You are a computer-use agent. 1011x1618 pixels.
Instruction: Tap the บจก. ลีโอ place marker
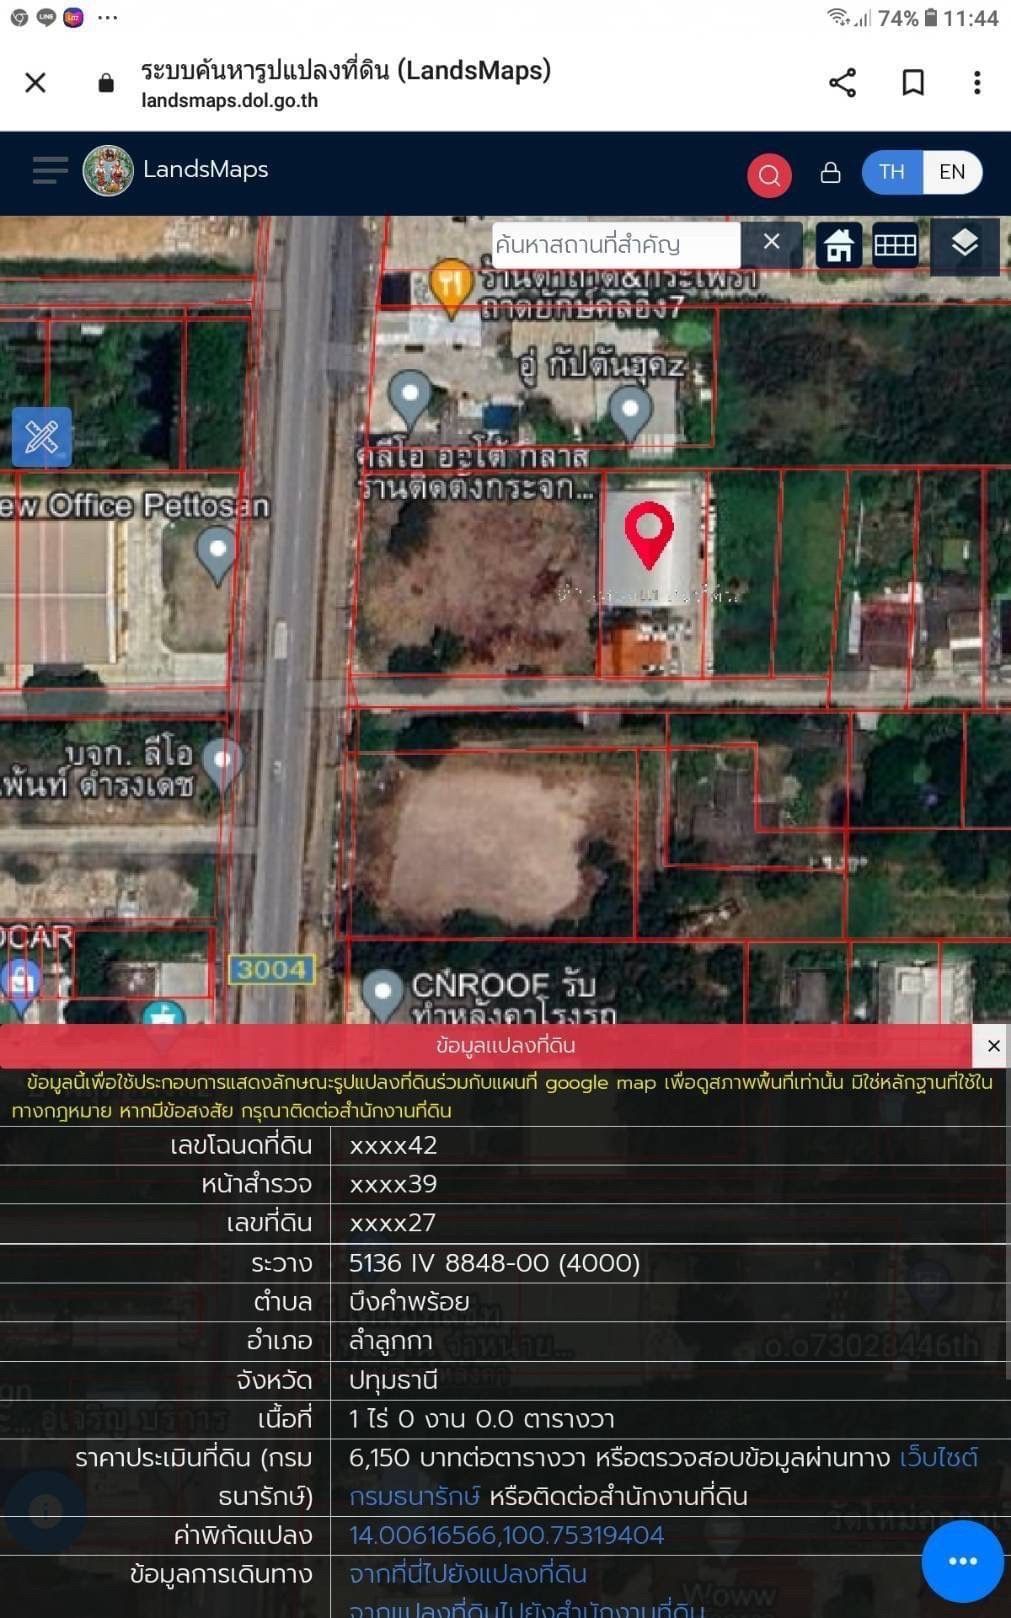tap(222, 766)
